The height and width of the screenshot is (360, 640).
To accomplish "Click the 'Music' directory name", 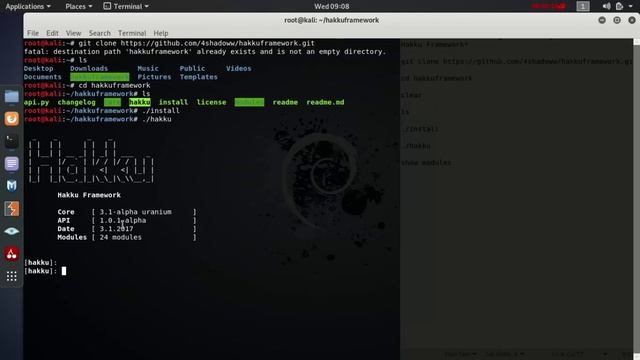I will 148,69.
